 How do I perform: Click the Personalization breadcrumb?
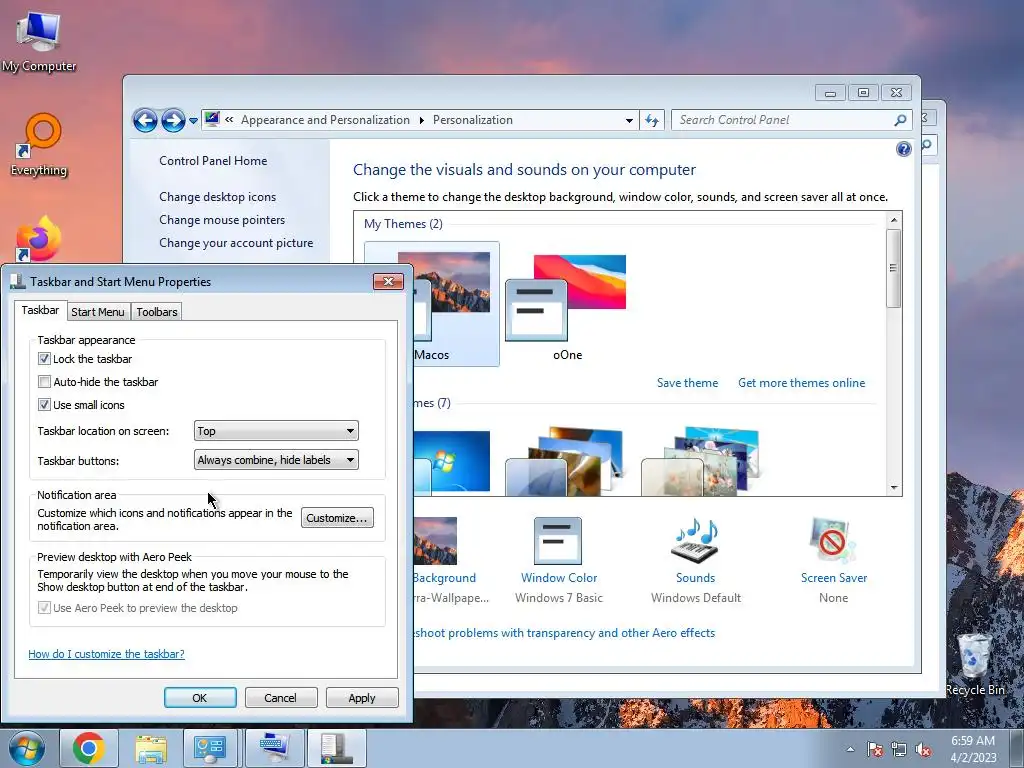(x=473, y=120)
